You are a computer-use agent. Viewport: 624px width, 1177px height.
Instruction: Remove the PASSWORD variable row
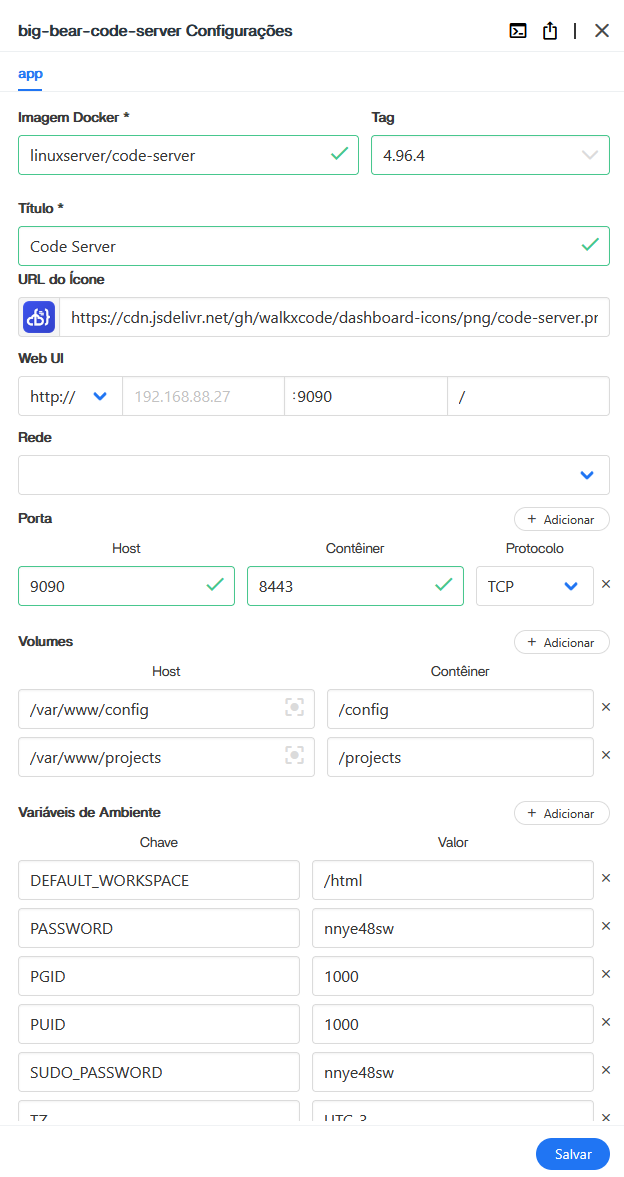[x=607, y=926]
